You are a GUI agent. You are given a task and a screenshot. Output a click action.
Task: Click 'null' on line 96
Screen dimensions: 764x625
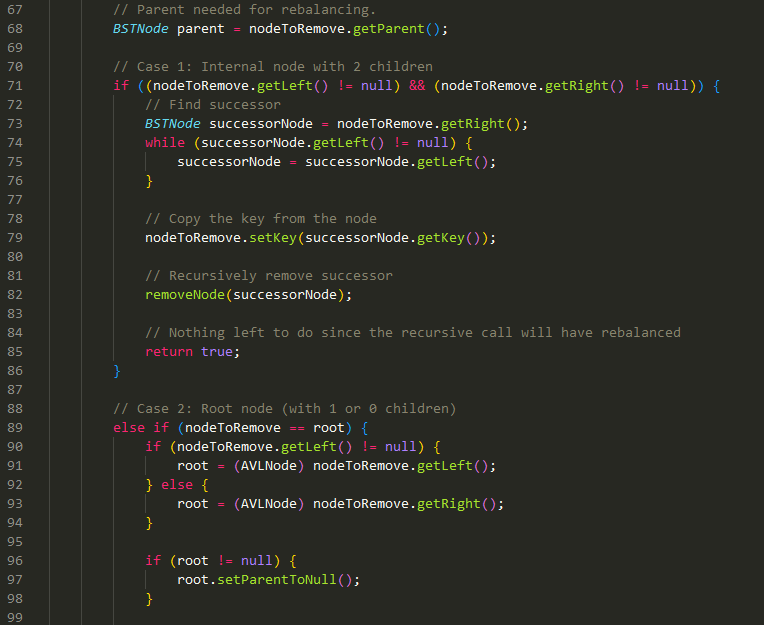(x=257, y=561)
